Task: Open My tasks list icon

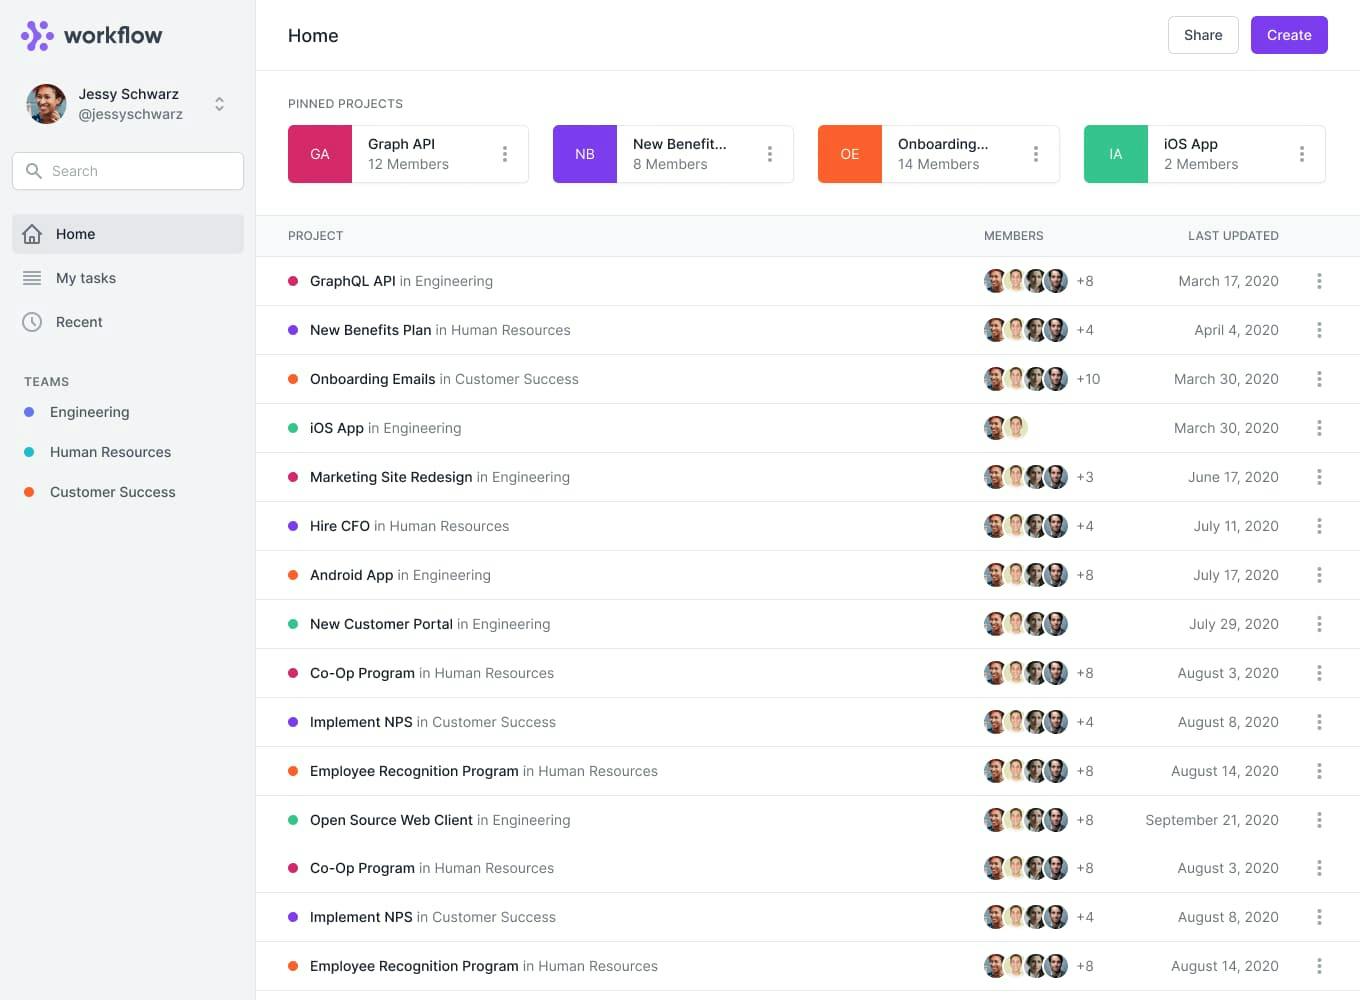Action: (x=32, y=278)
